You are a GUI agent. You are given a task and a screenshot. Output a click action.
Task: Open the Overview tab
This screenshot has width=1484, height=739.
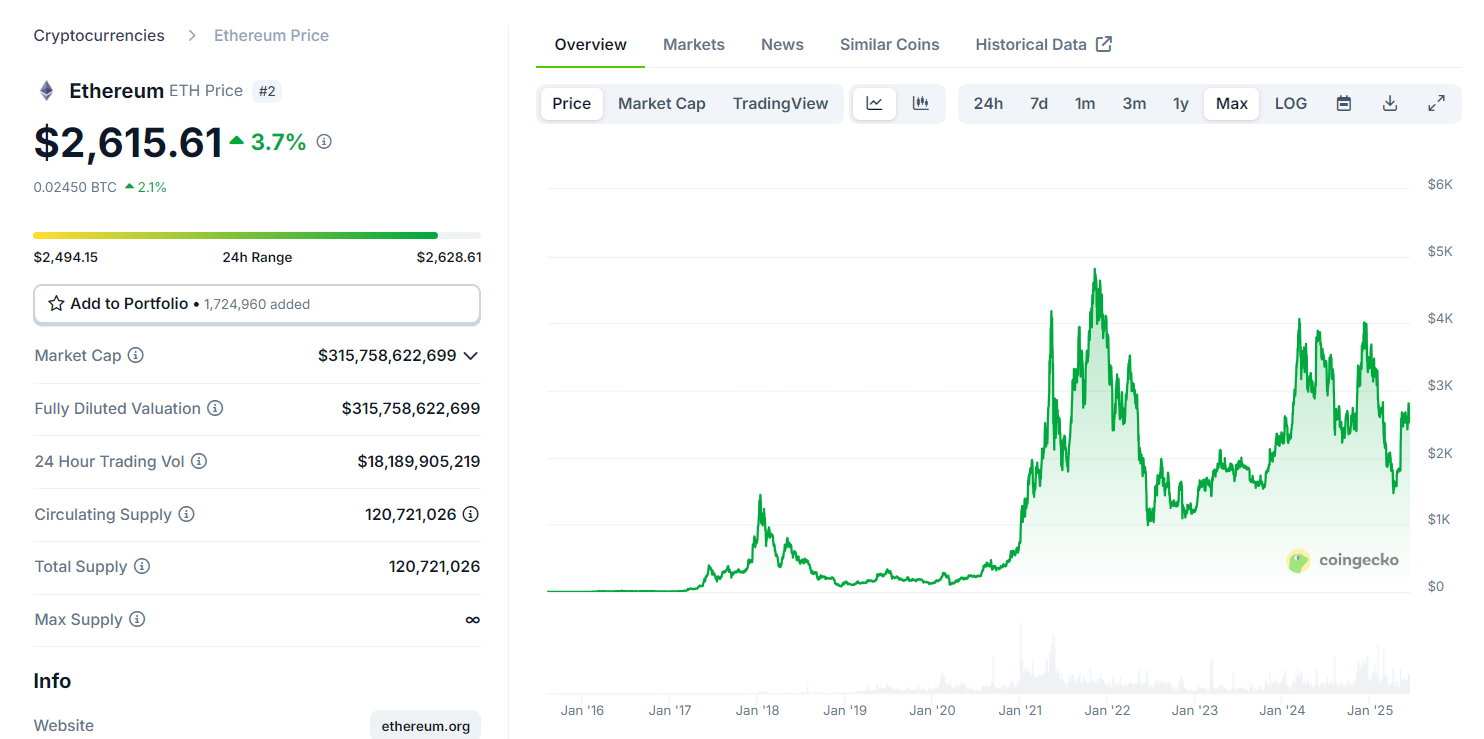590,44
